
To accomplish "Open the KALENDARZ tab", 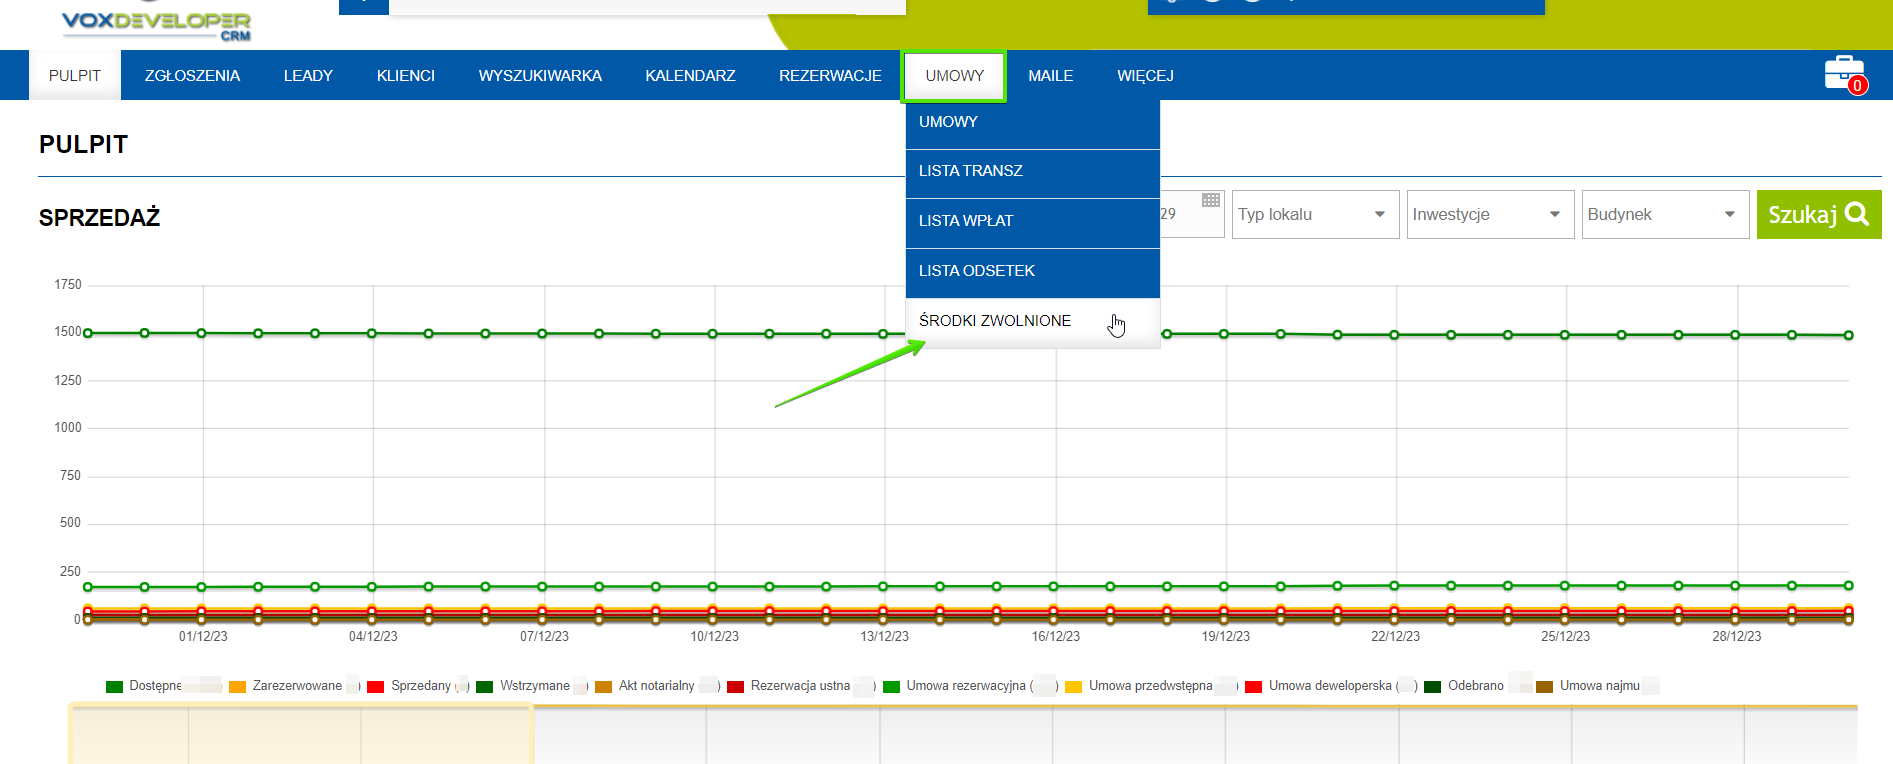I will pos(690,76).
